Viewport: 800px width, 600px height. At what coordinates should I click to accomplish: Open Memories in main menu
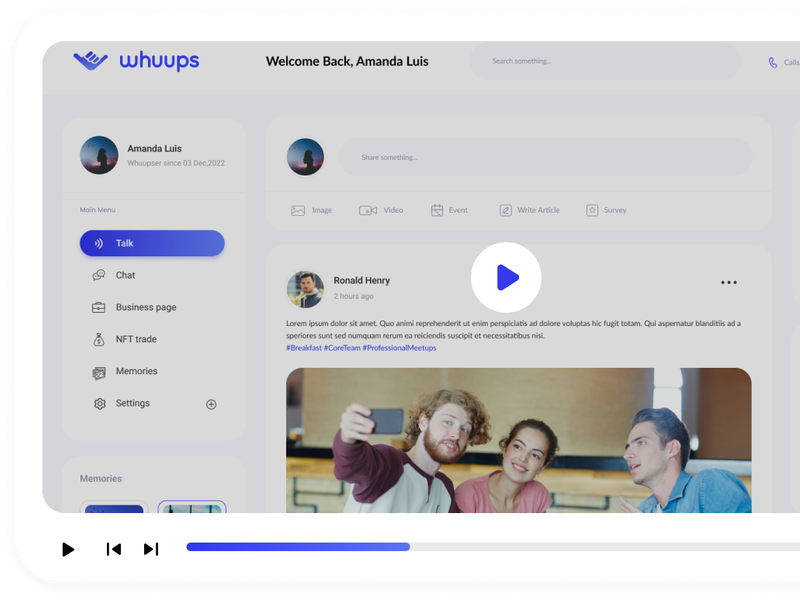(136, 371)
